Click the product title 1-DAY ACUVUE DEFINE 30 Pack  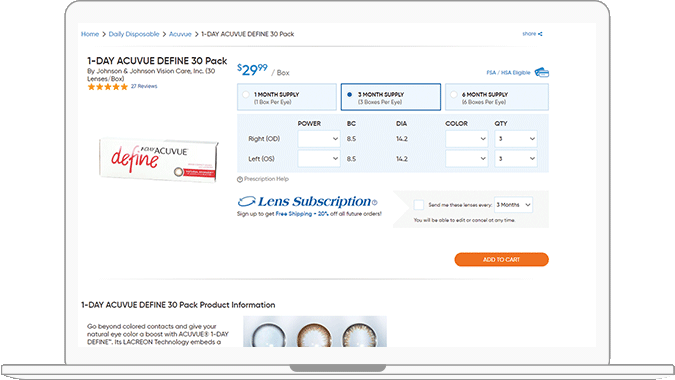tap(157, 61)
